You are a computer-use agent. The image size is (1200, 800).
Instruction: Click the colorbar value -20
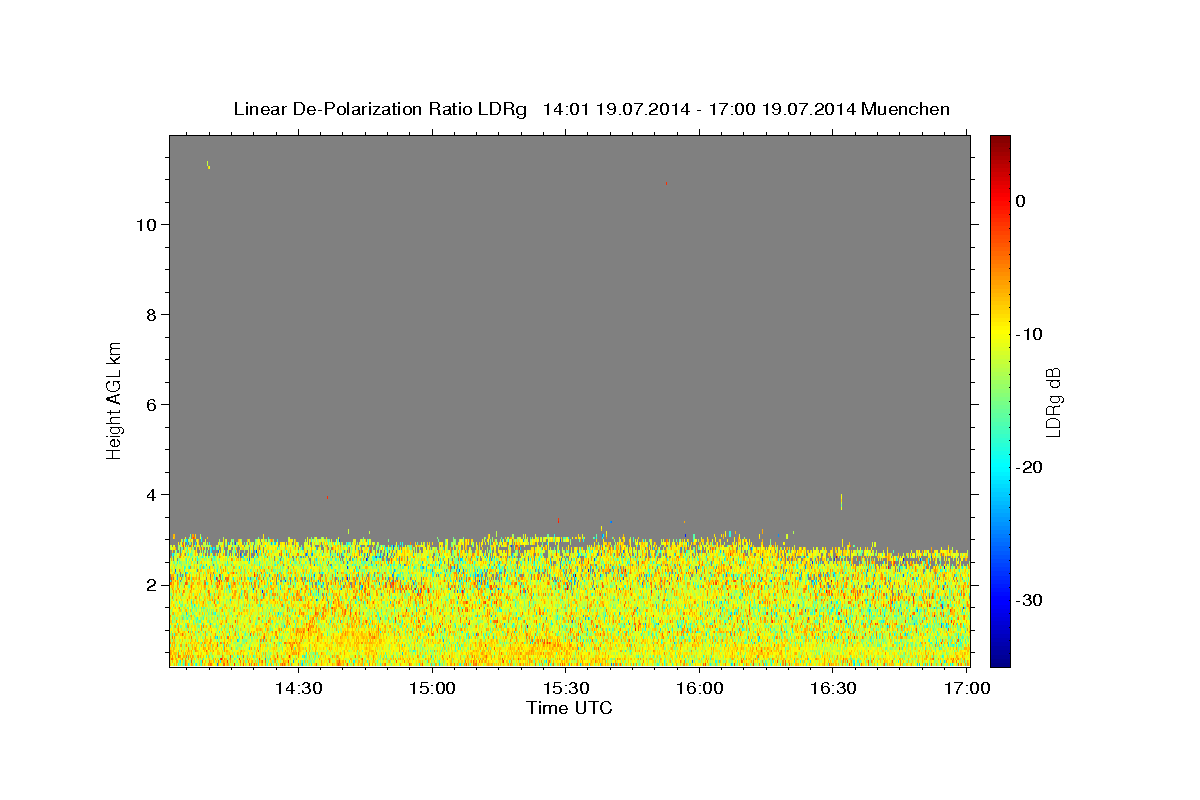1029,467
